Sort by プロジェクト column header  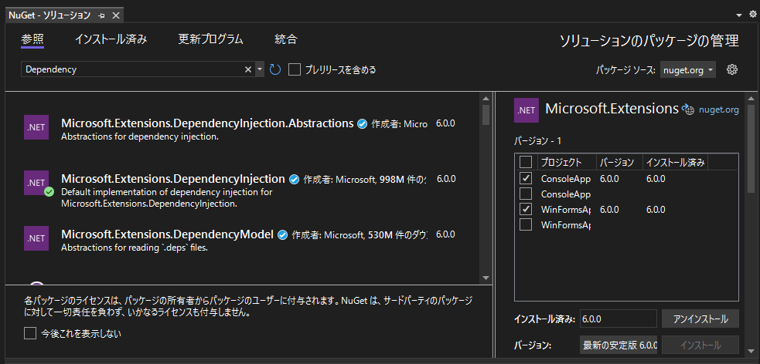pos(566,162)
